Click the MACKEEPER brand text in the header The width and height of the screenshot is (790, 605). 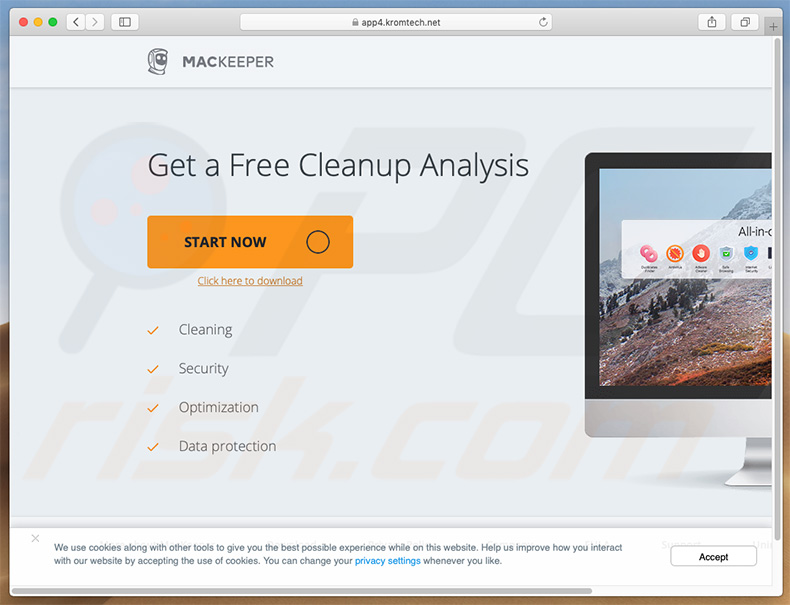228,62
